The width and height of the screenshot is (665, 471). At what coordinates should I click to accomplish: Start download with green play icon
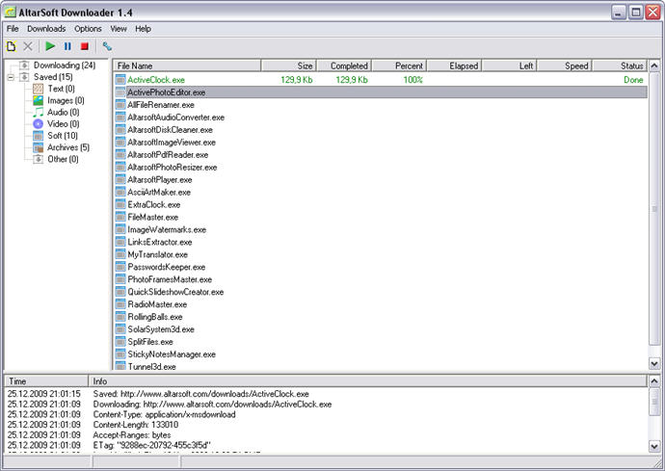[x=50, y=46]
